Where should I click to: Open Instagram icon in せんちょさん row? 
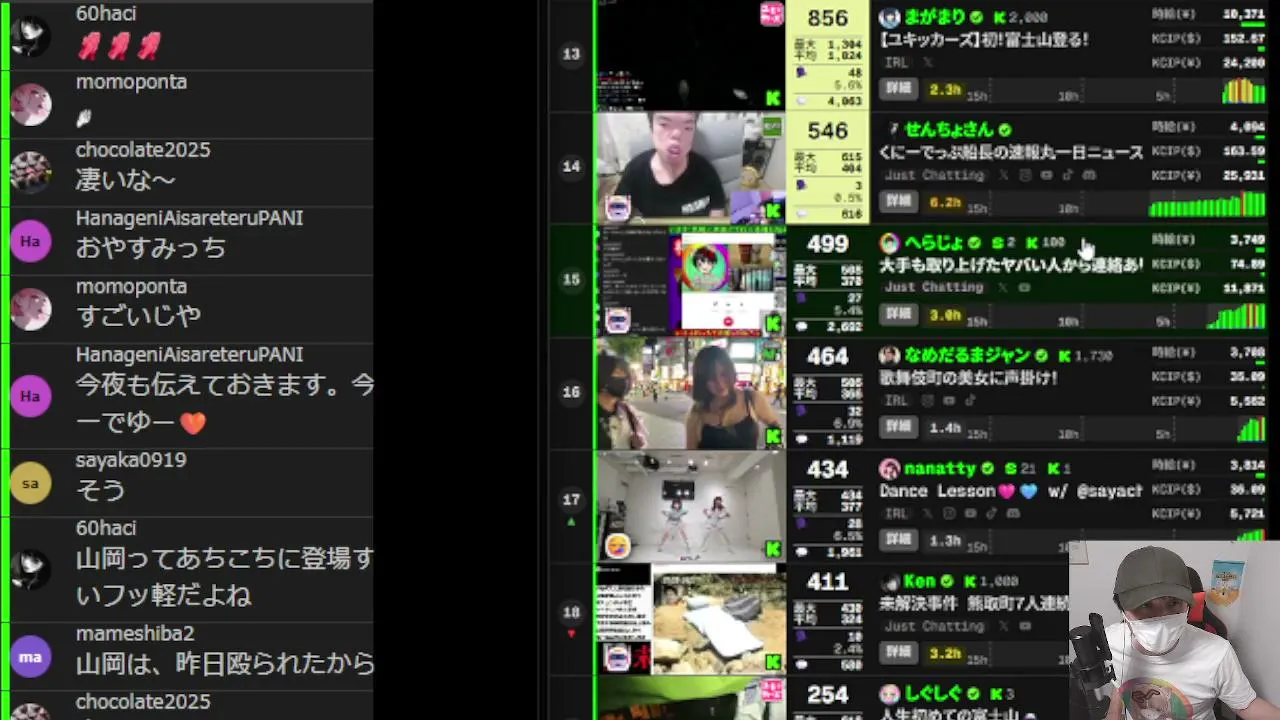(1025, 175)
